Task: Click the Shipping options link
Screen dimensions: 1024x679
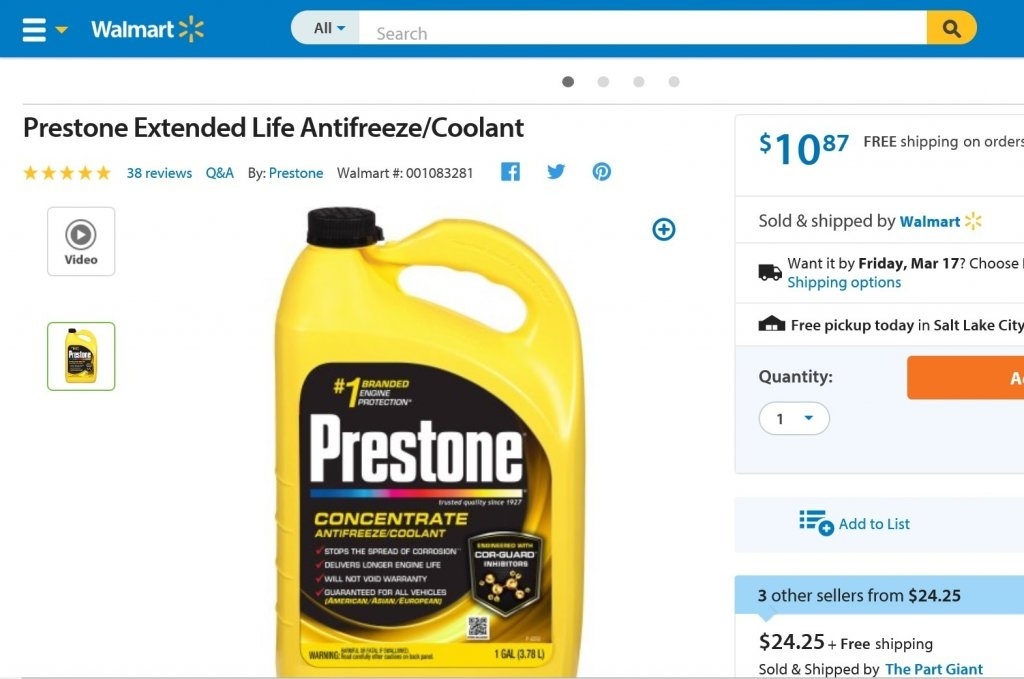Action: [844, 283]
